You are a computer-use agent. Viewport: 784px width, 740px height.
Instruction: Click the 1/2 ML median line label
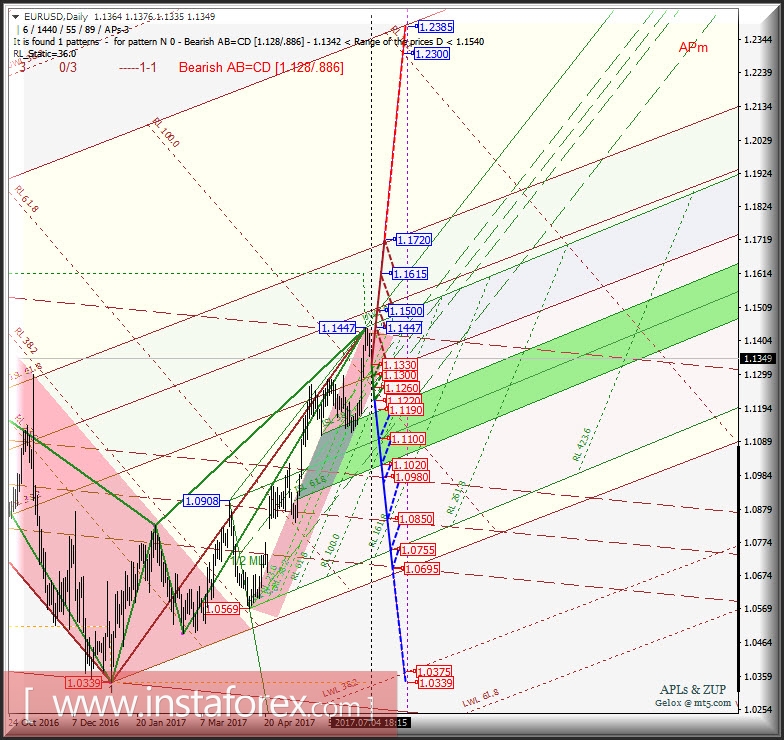pos(248,560)
